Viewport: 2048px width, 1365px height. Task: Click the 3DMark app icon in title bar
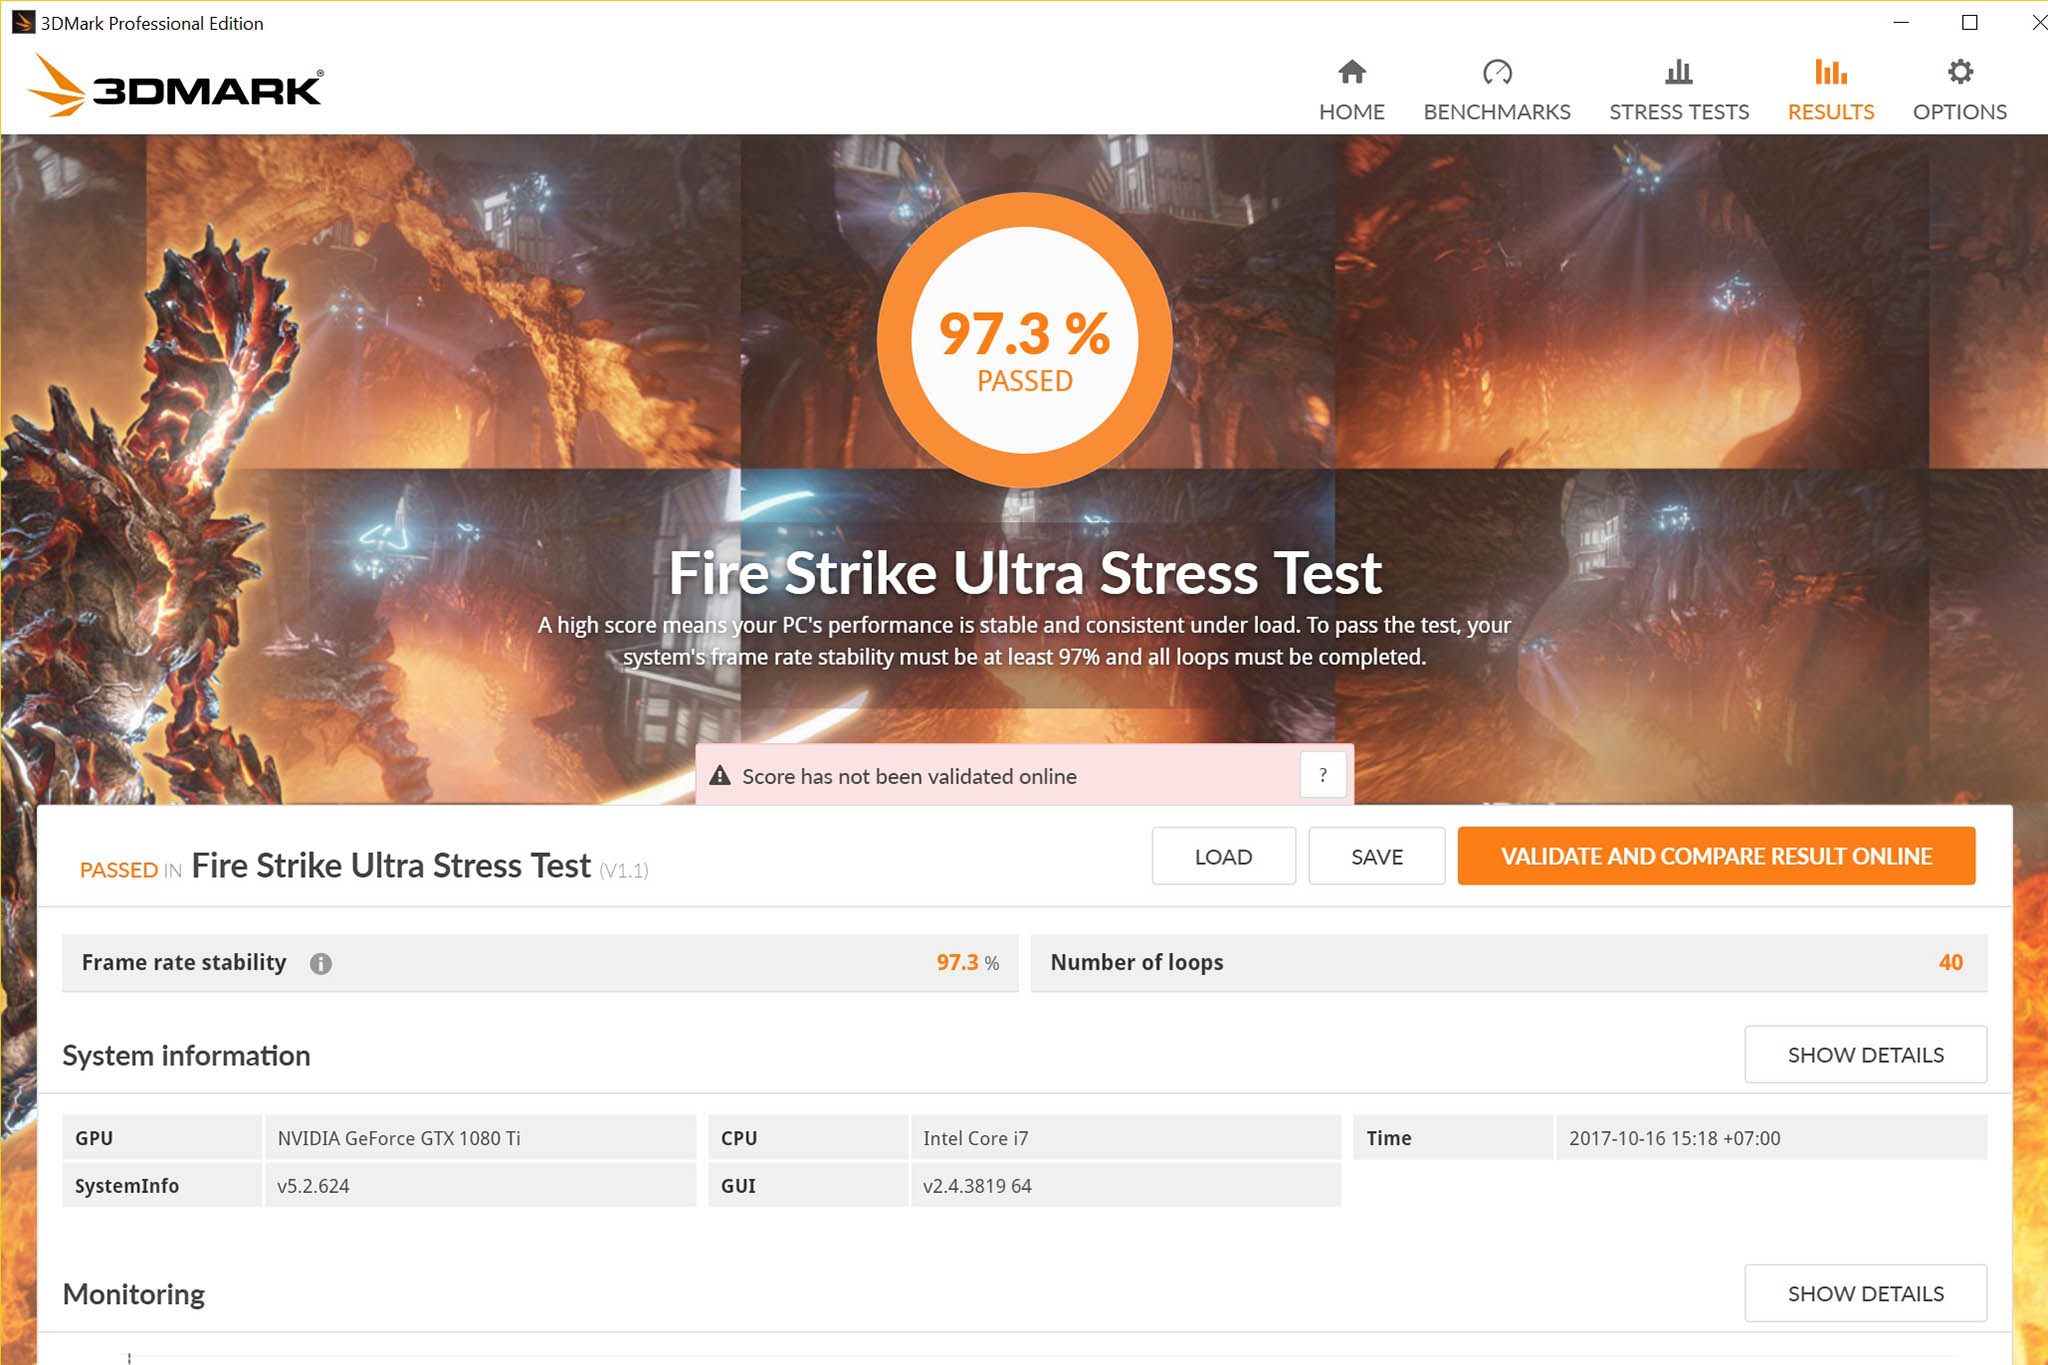click(x=22, y=22)
